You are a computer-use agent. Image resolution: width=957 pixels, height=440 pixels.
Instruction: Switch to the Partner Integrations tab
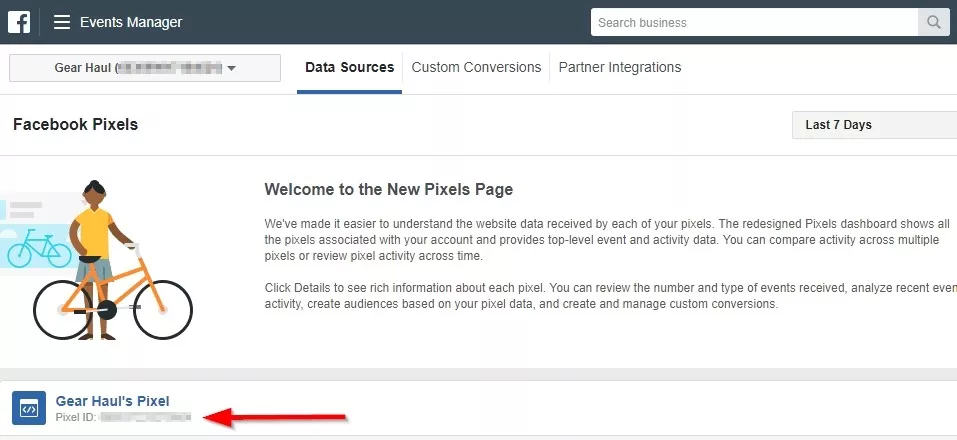(x=620, y=68)
